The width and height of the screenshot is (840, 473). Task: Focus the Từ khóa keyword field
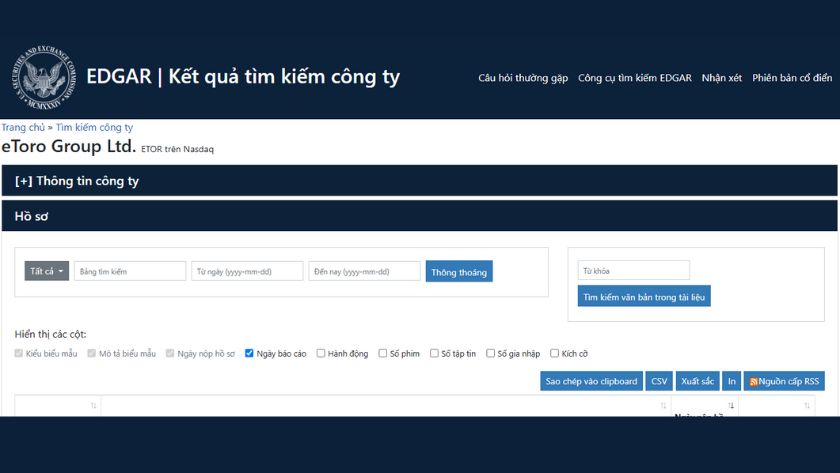pyautogui.click(x=634, y=271)
